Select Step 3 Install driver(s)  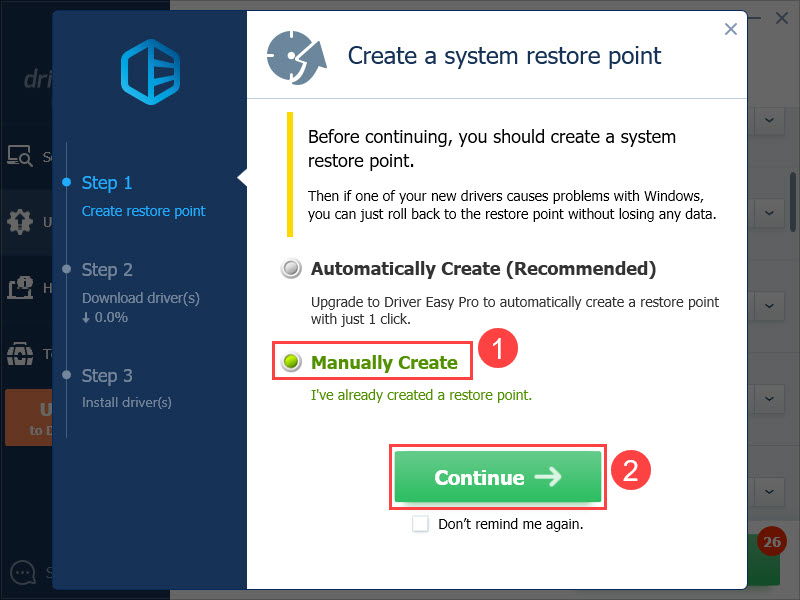(127, 388)
